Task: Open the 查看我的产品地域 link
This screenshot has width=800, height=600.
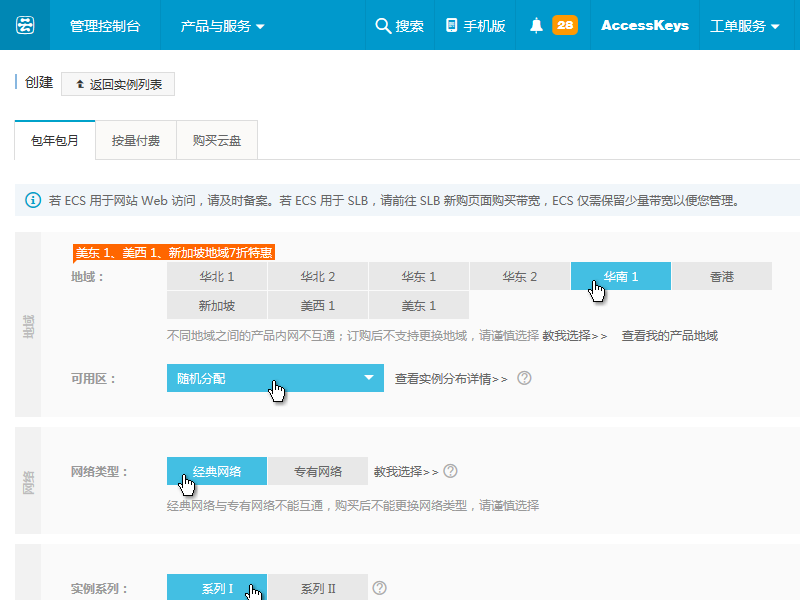Action: 669,336
